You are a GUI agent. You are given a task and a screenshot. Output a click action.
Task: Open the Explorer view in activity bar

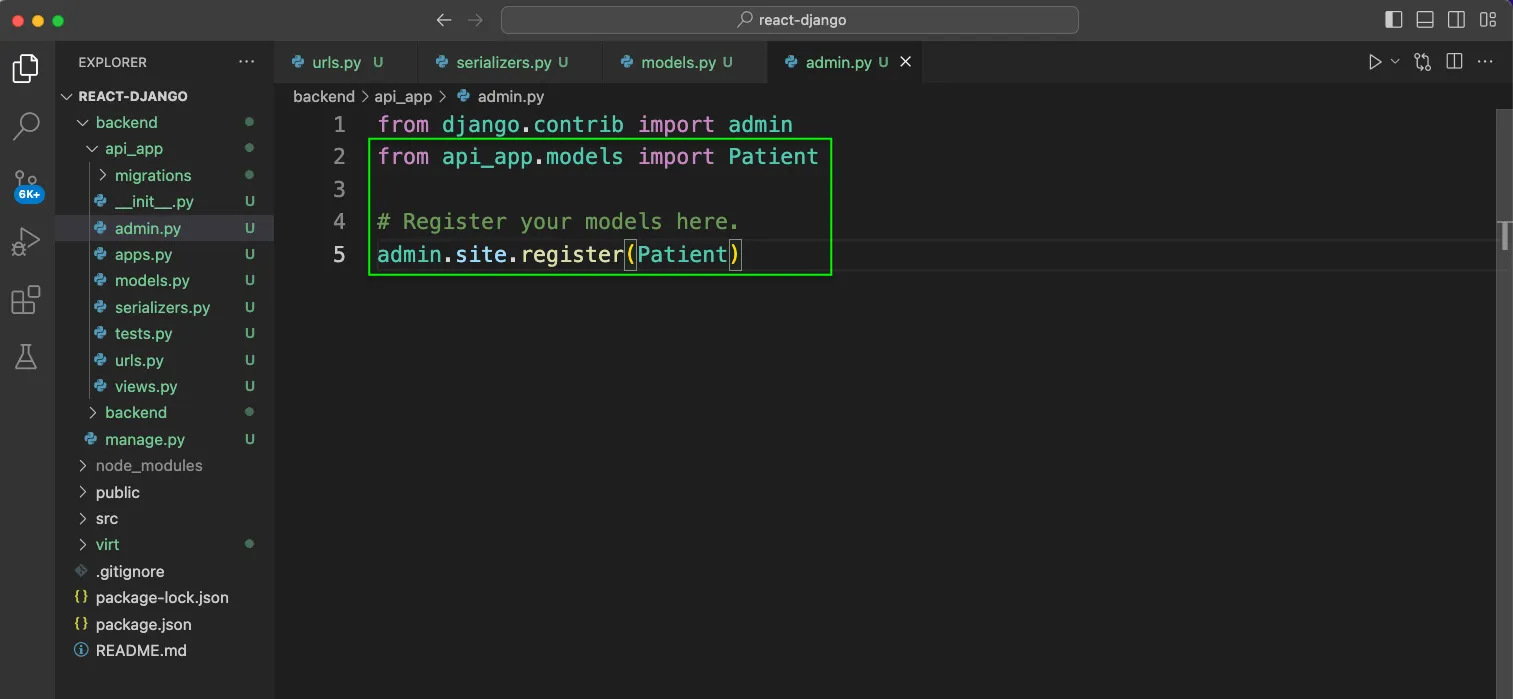coord(26,69)
